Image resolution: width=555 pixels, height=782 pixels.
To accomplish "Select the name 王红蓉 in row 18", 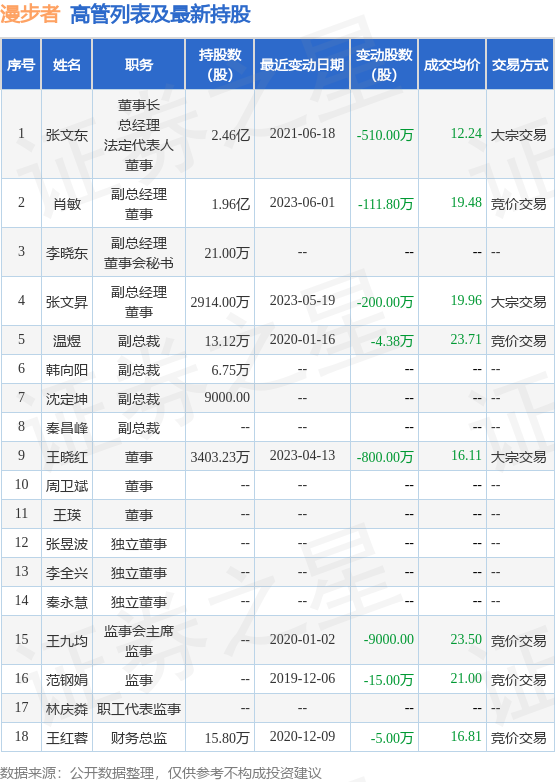I will 67,736.
